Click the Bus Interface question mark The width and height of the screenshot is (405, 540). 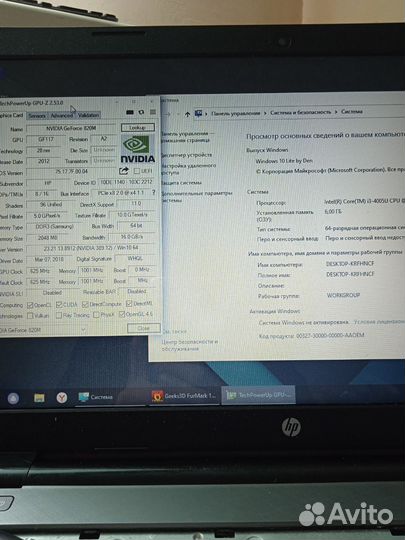154,193
